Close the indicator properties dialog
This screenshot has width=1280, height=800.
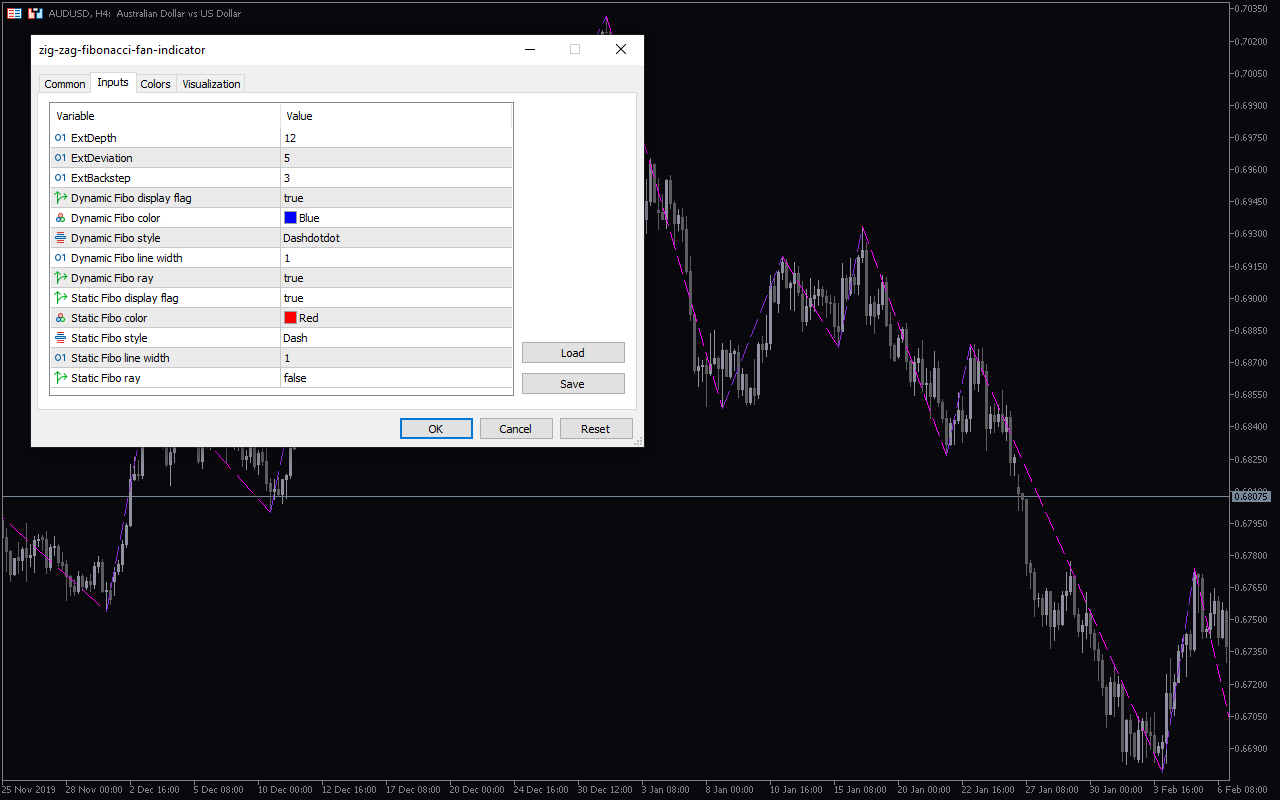click(x=621, y=49)
